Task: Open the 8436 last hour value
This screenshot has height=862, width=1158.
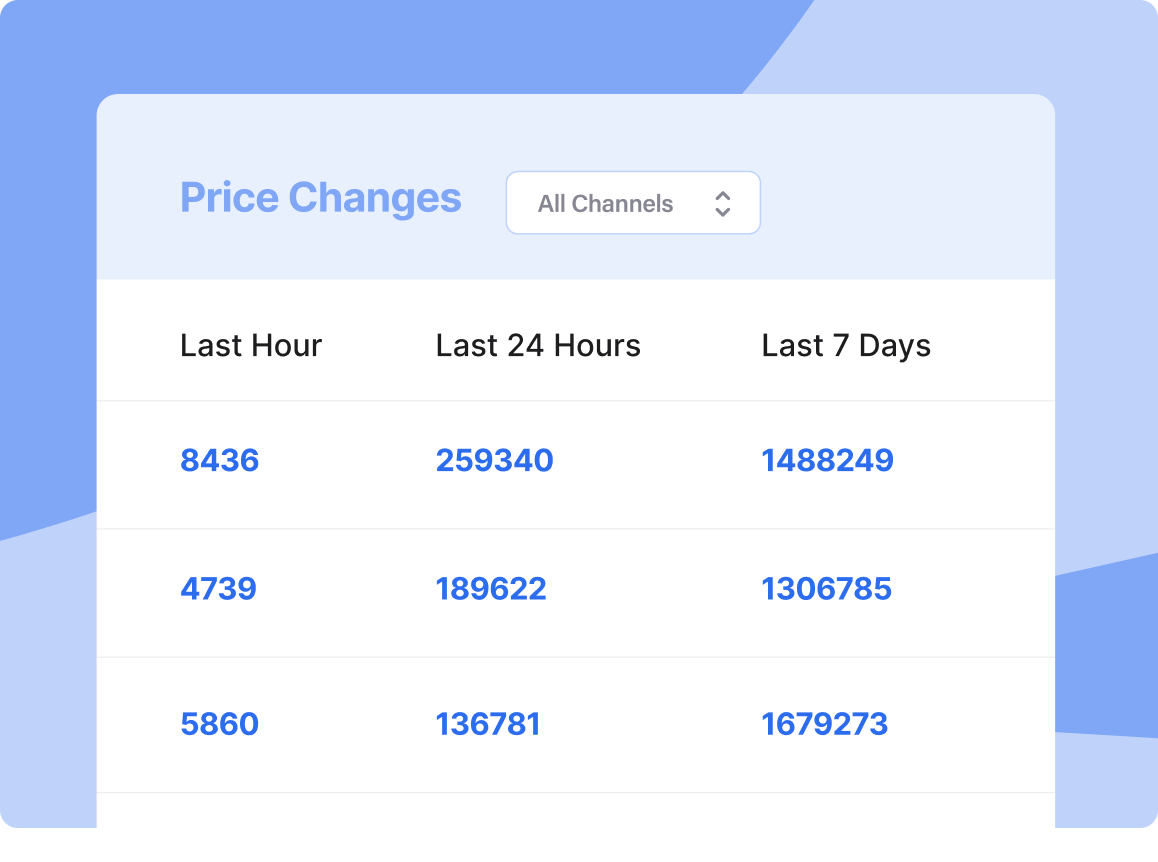Action: [220, 461]
